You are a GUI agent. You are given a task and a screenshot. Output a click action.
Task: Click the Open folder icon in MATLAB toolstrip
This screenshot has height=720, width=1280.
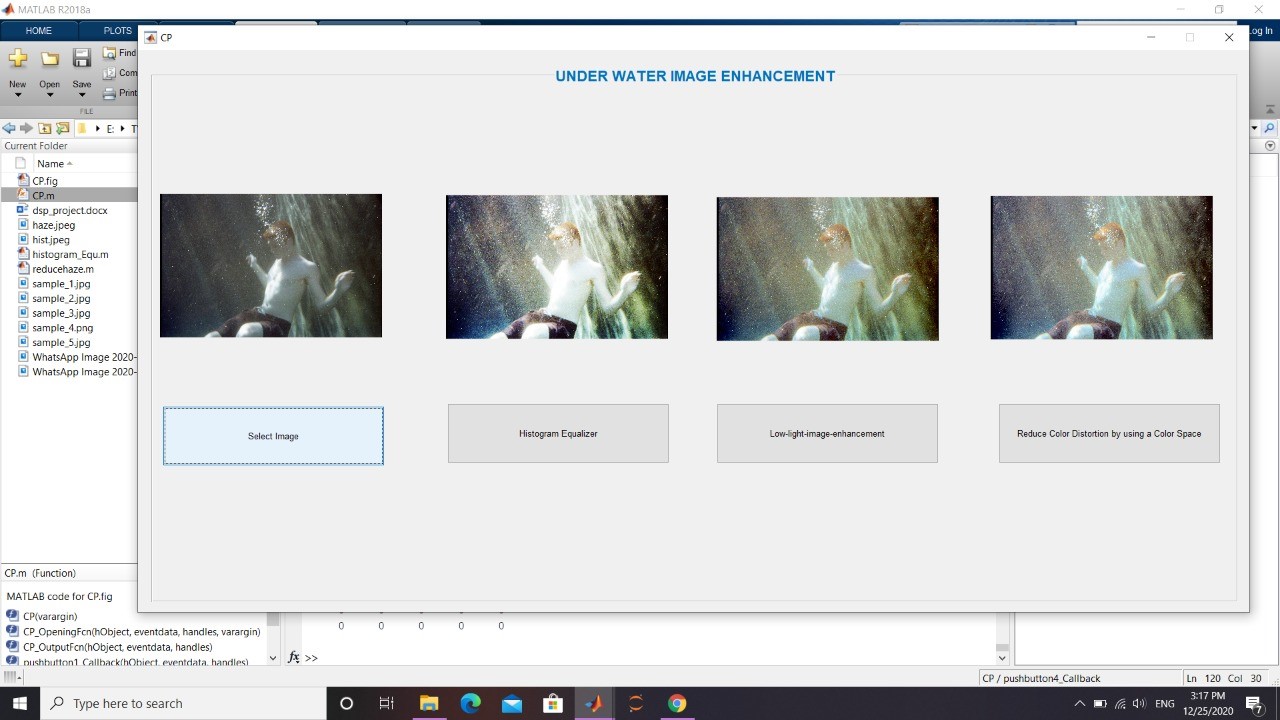[x=49, y=58]
